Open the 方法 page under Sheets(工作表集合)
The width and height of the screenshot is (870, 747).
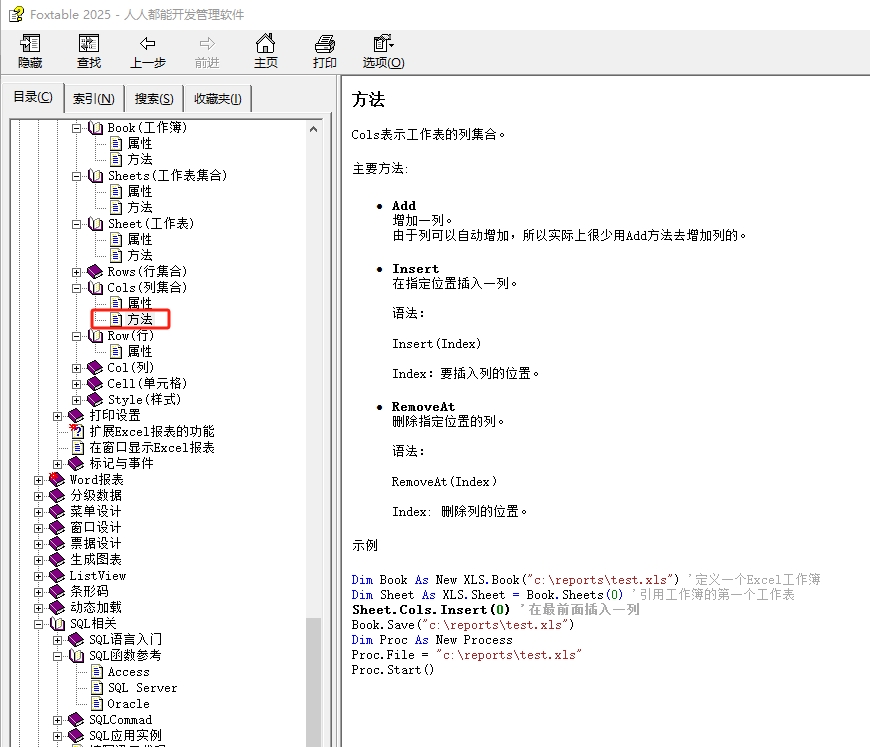click(139, 208)
